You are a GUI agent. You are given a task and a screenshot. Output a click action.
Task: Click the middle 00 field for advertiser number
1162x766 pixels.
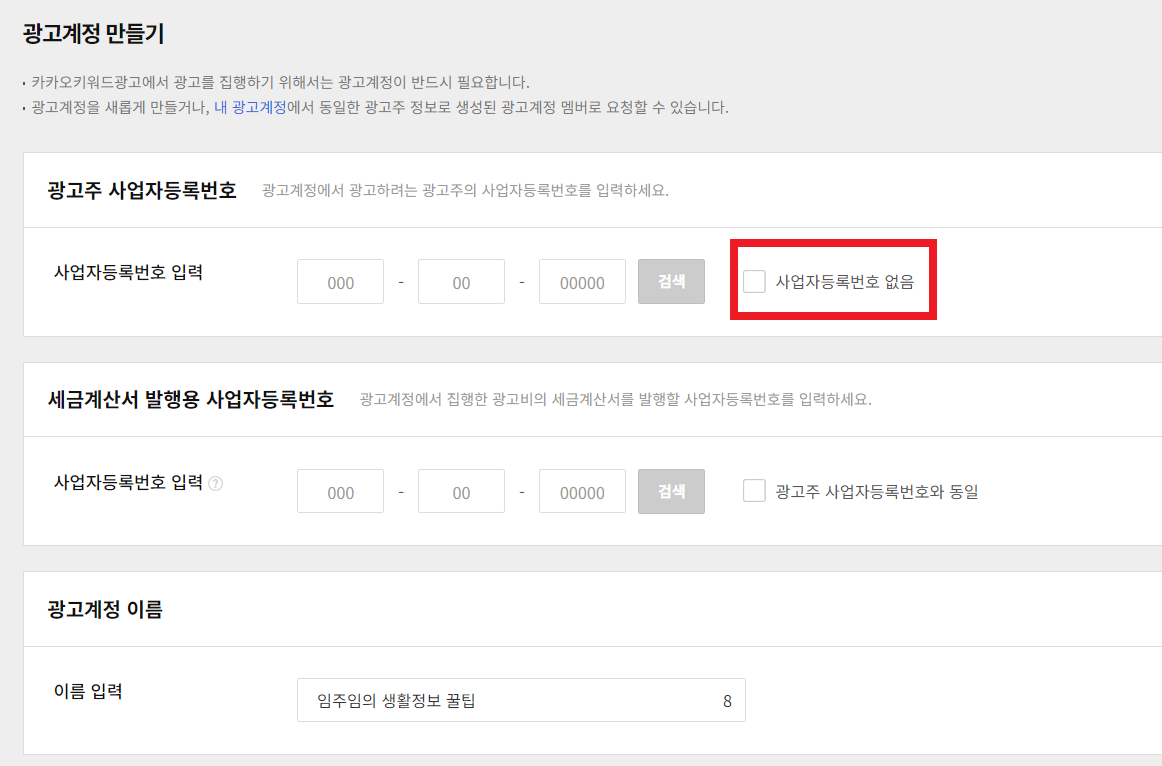pos(461,281)
